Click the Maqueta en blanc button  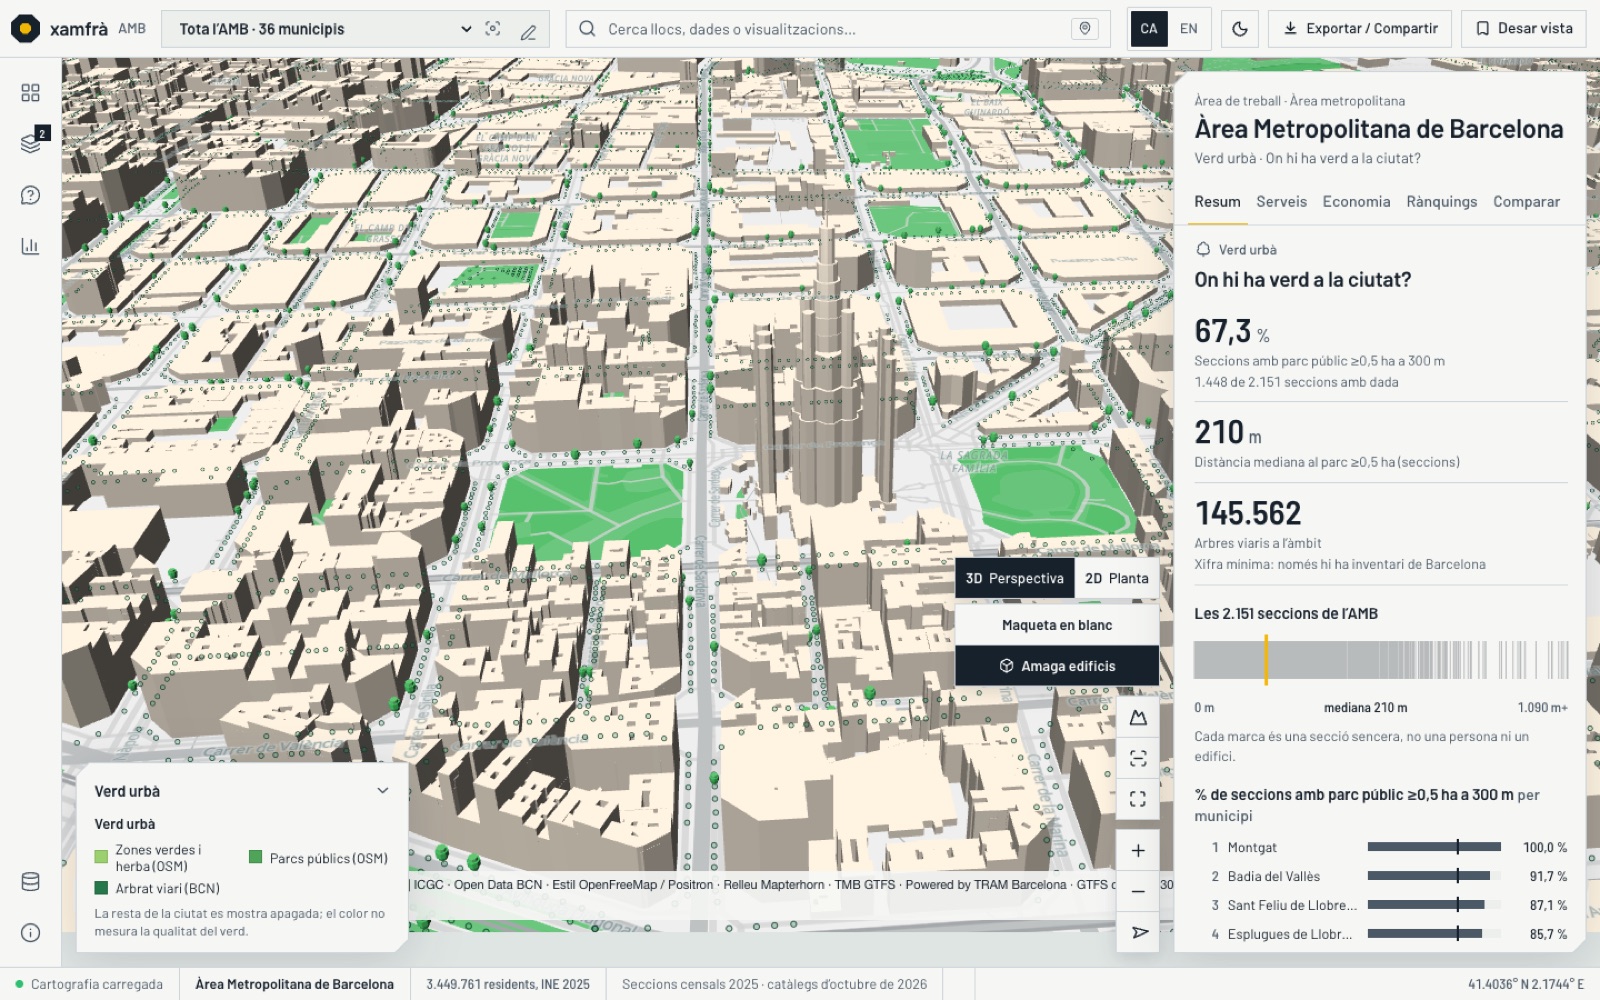pos(1057,625)
